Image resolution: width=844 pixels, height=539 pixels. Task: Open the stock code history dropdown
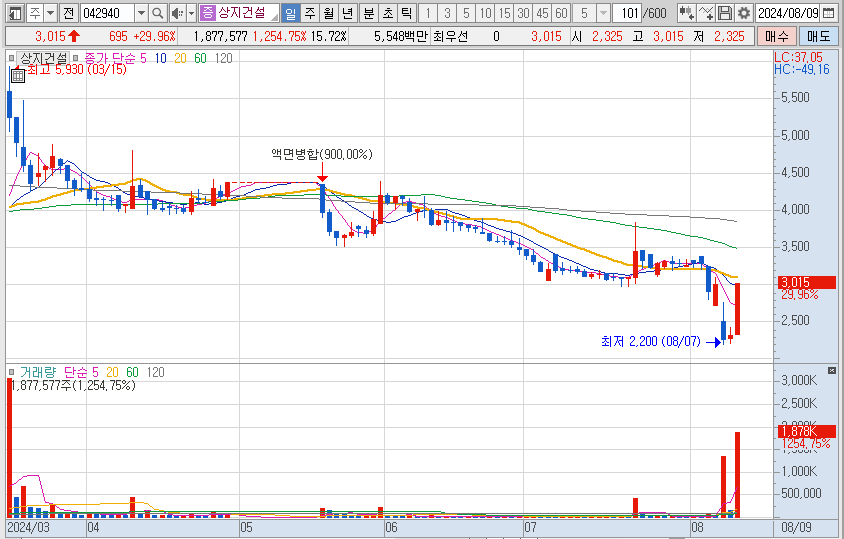pyautogui.click(x=141, y=13)
